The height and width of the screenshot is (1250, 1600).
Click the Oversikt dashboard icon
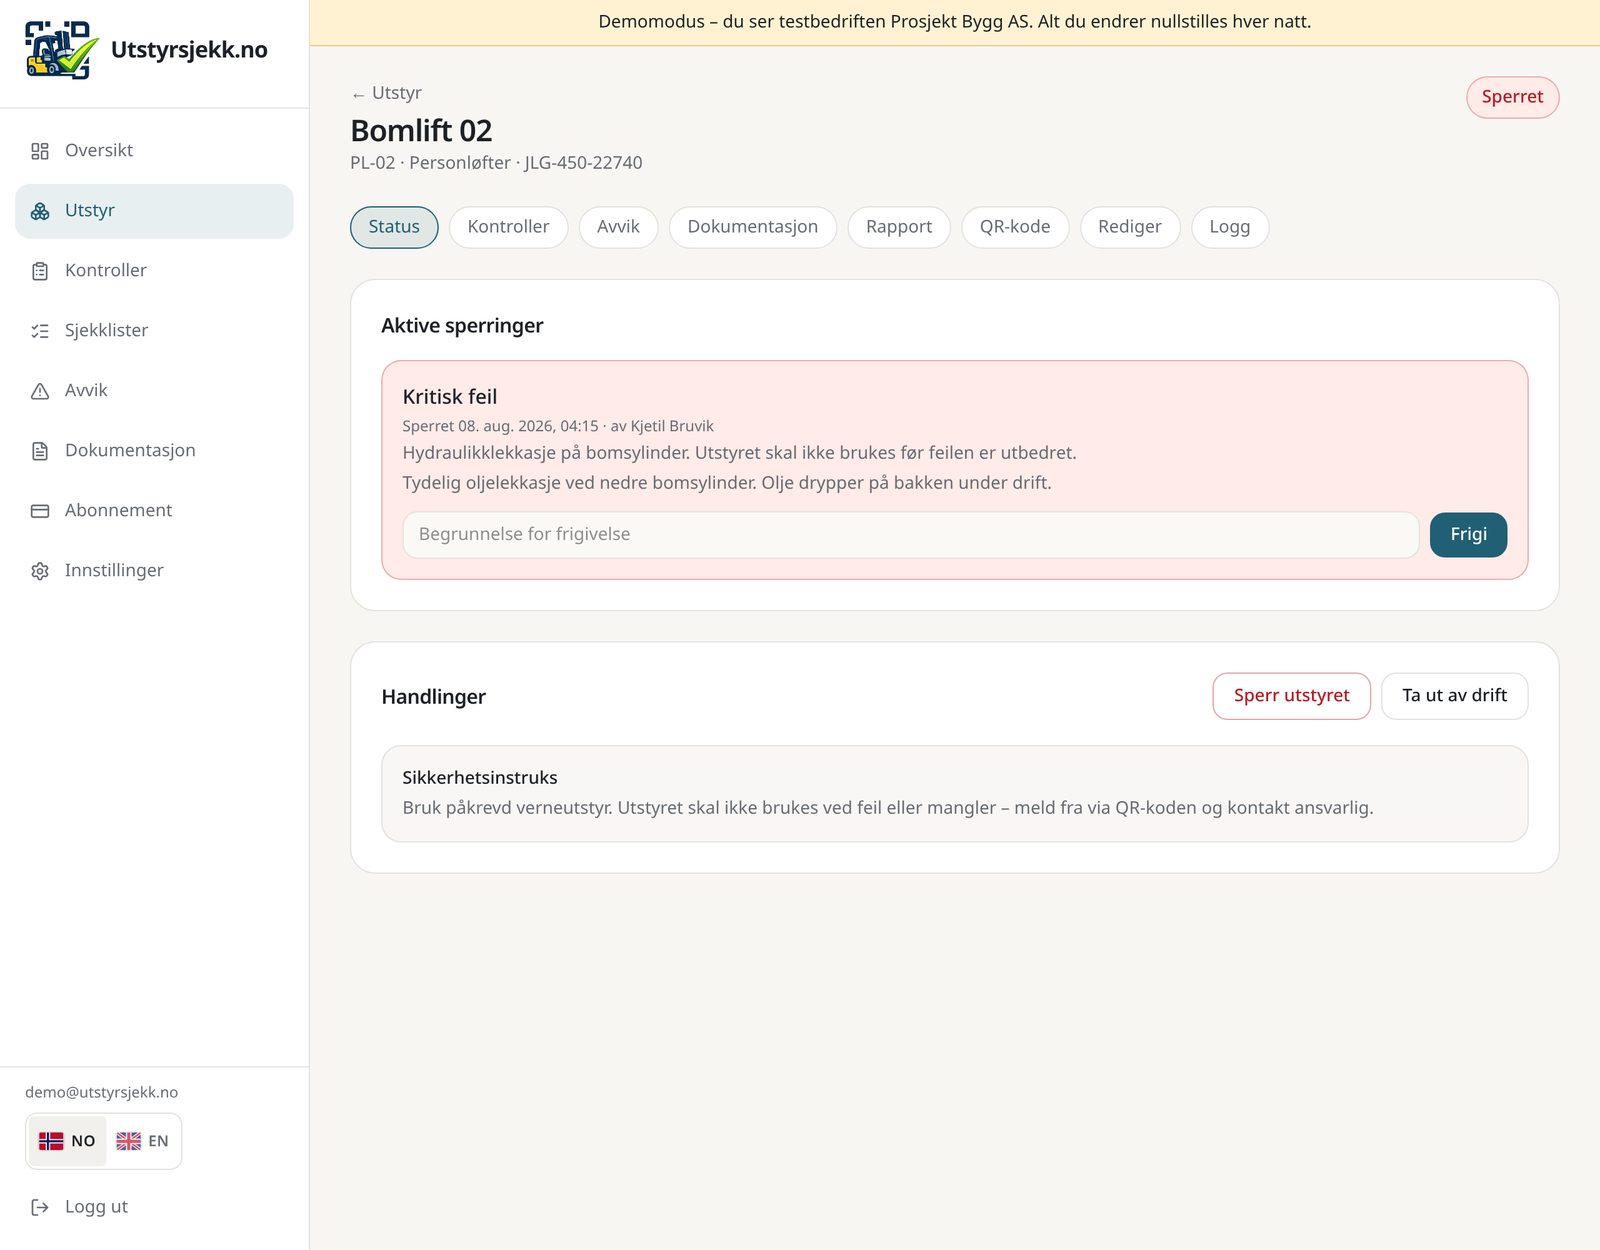click(40, 151)
